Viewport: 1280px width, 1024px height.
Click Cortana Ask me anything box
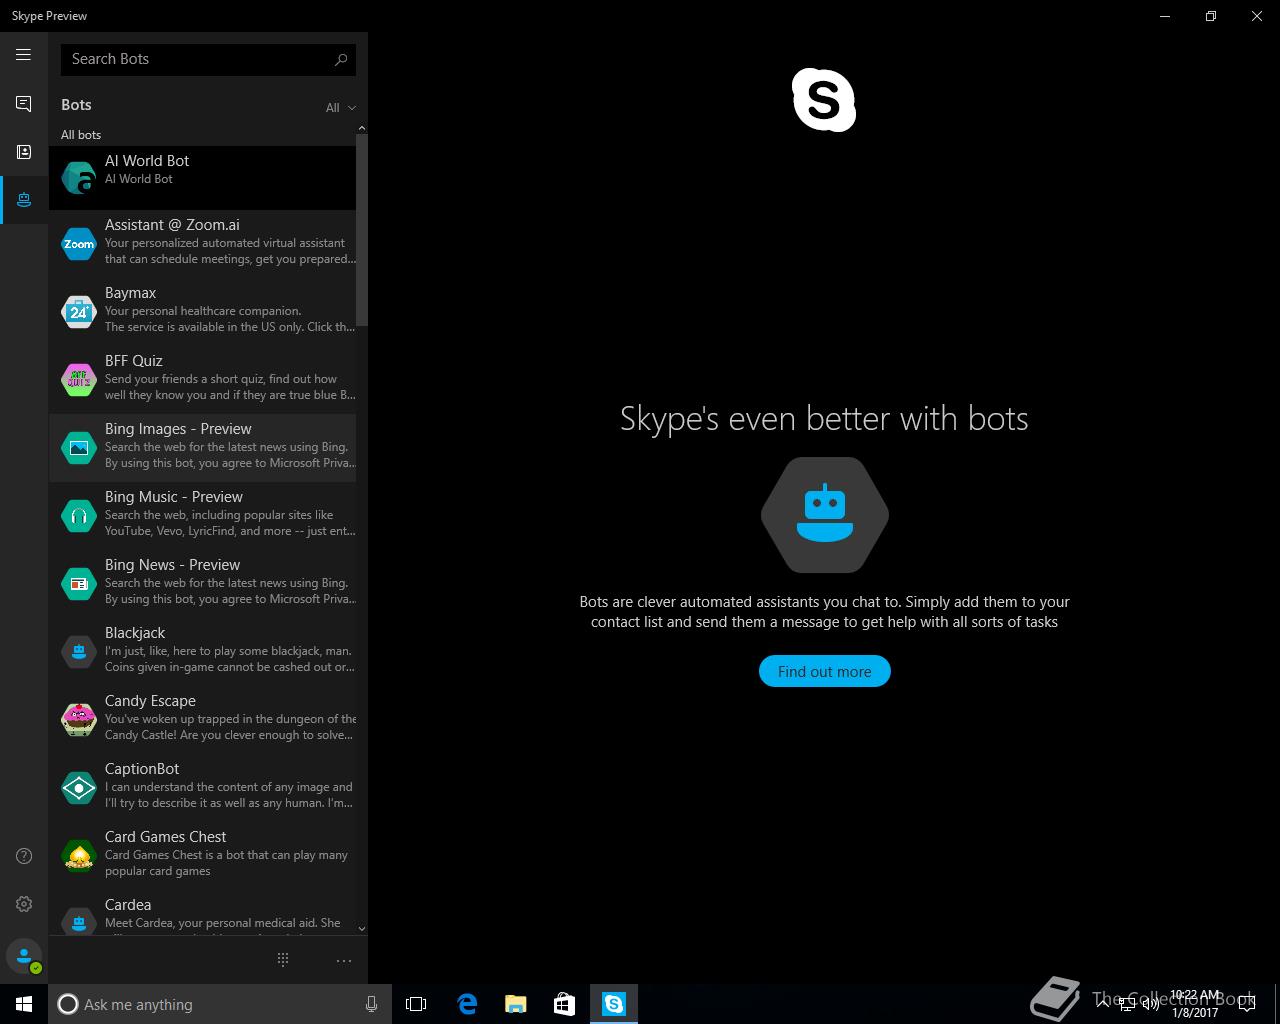click(x=218, y=1004)
